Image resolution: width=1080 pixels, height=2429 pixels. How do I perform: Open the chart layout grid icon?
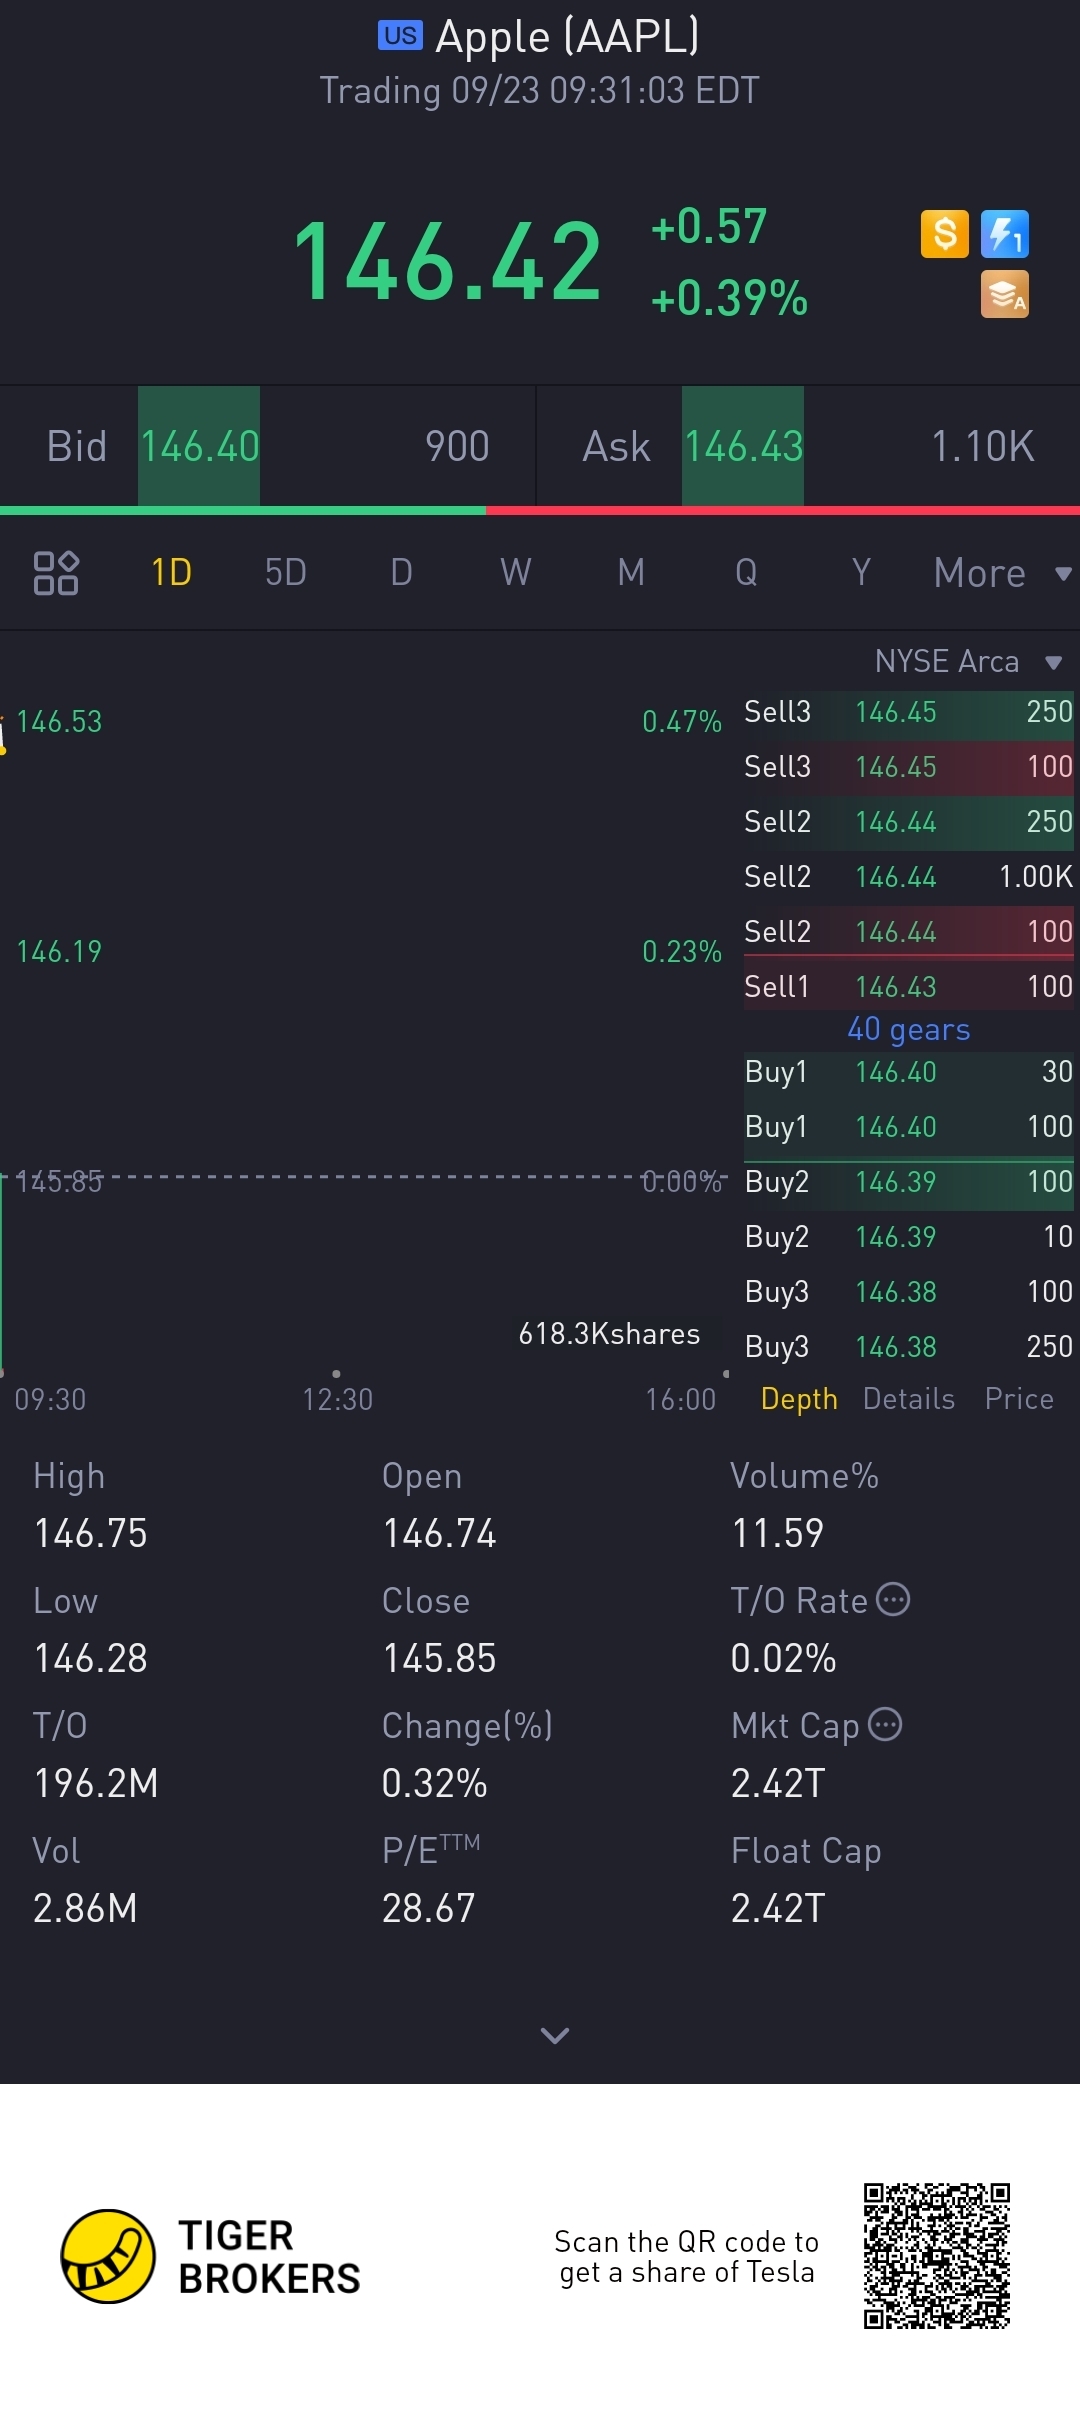click(x=56, y=573)
